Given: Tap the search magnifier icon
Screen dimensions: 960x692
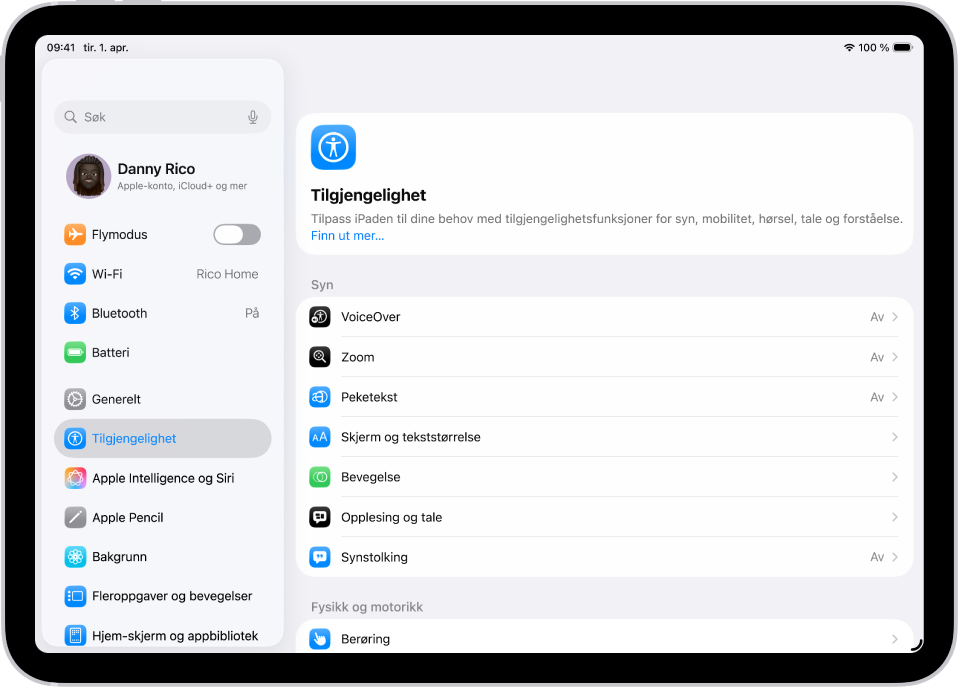Looking at the screenshot, I should click(70, 117).
